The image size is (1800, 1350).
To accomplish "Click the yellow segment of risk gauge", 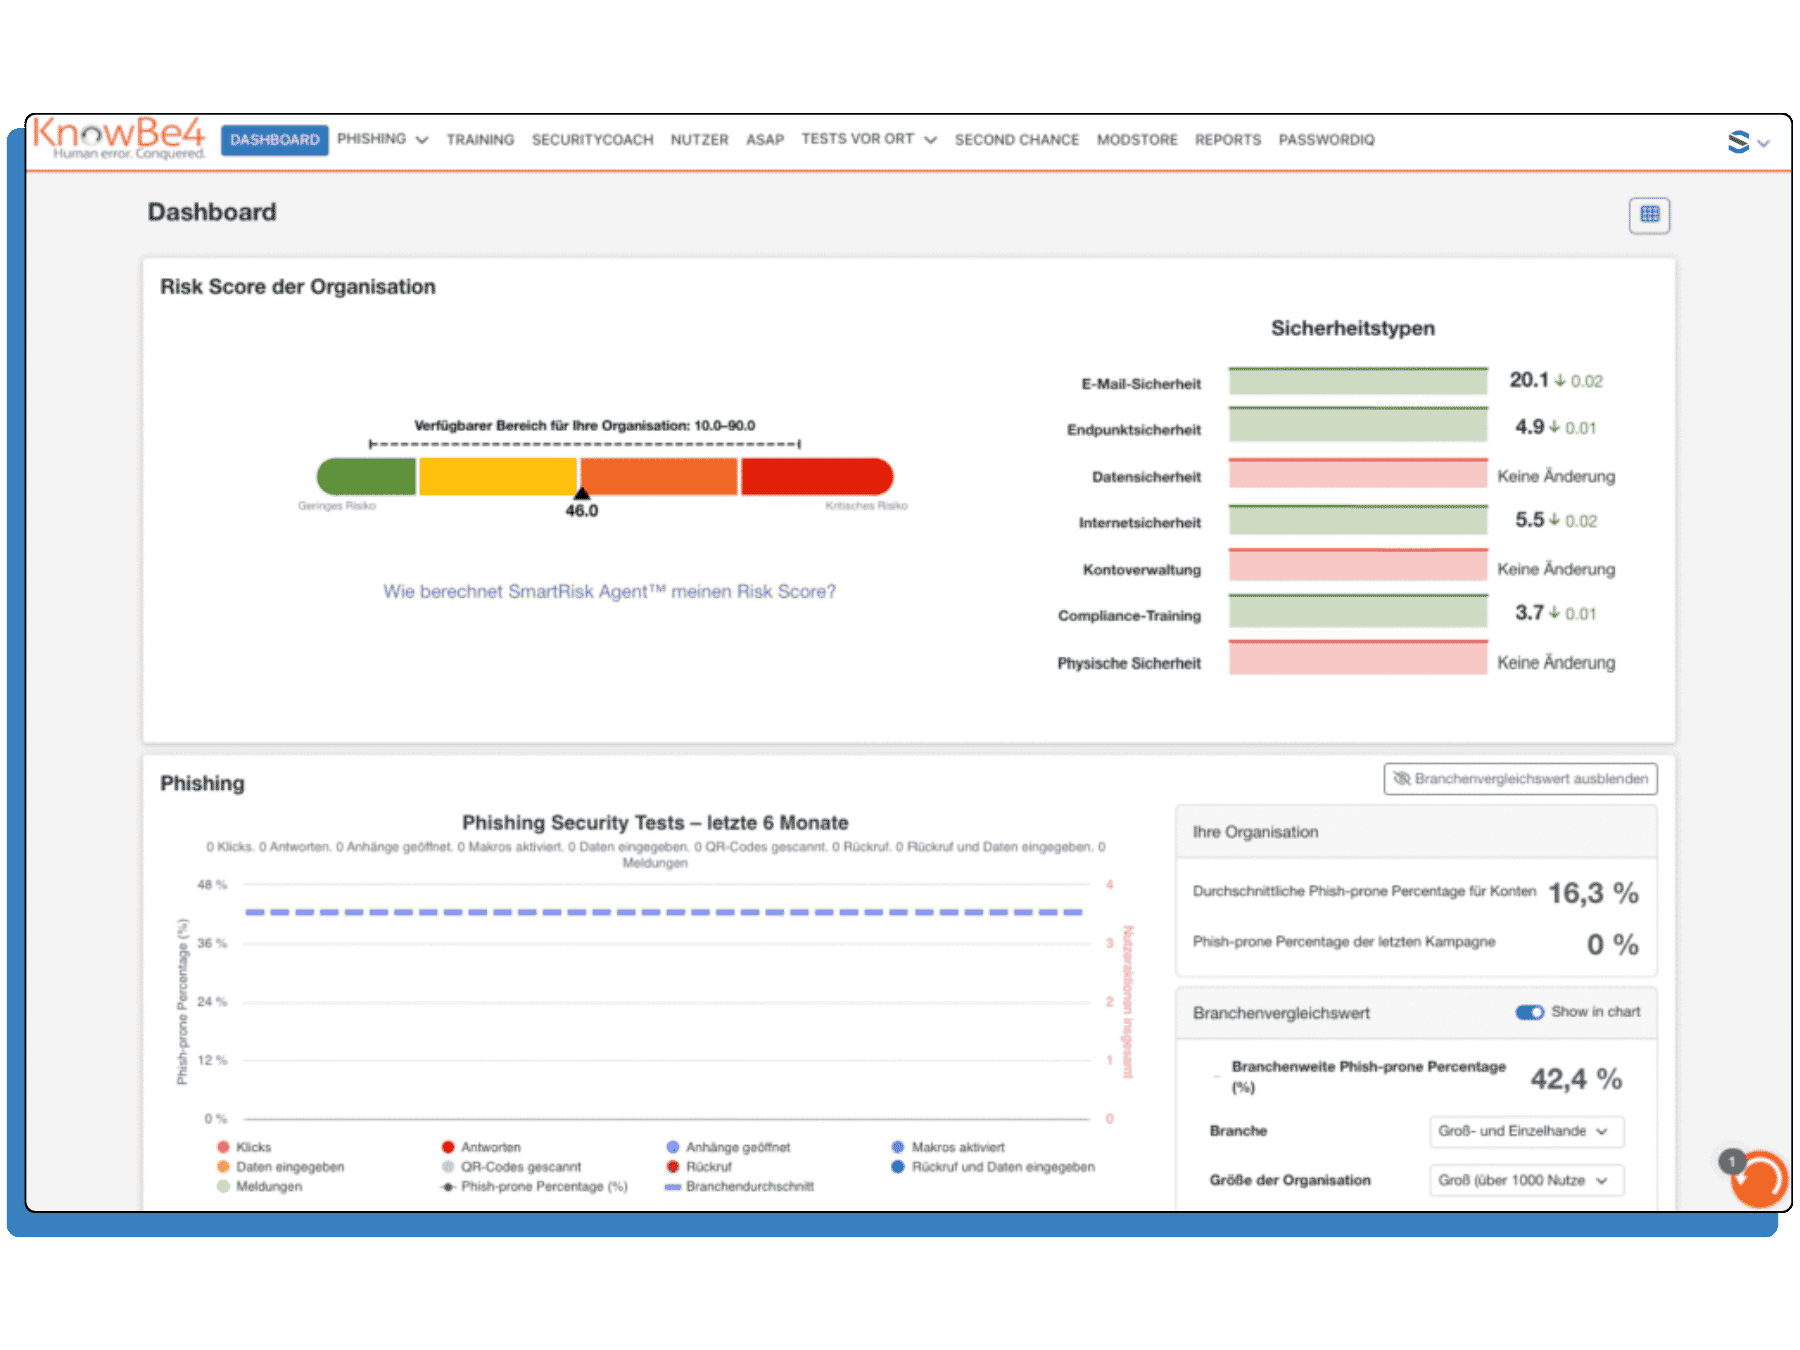I will tap(497, 476).
